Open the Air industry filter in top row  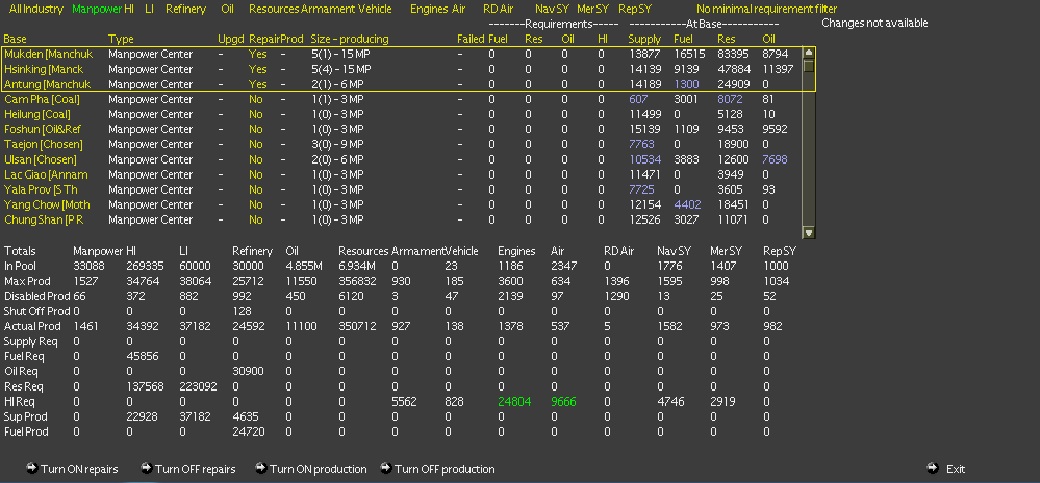click(x=458, y=9)
